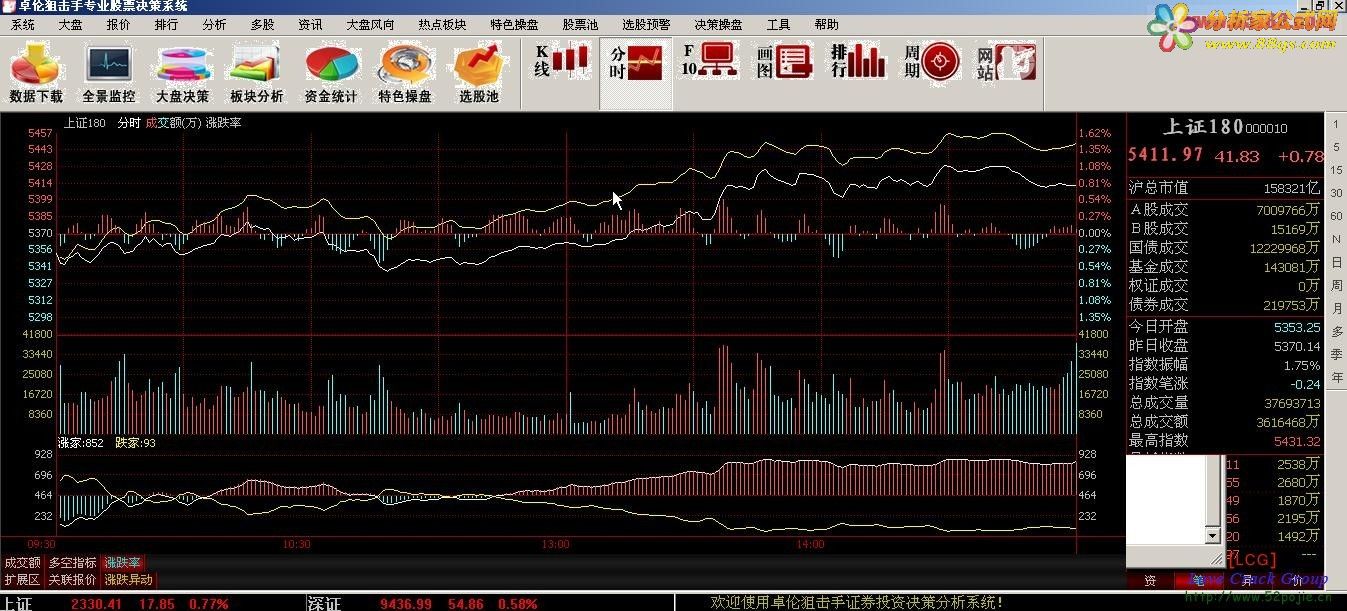Image resolution: width=1347 pixels, height=611 pixels.
Task: Open the 特色操盘 special trading icon
Action: coord(405,73)
